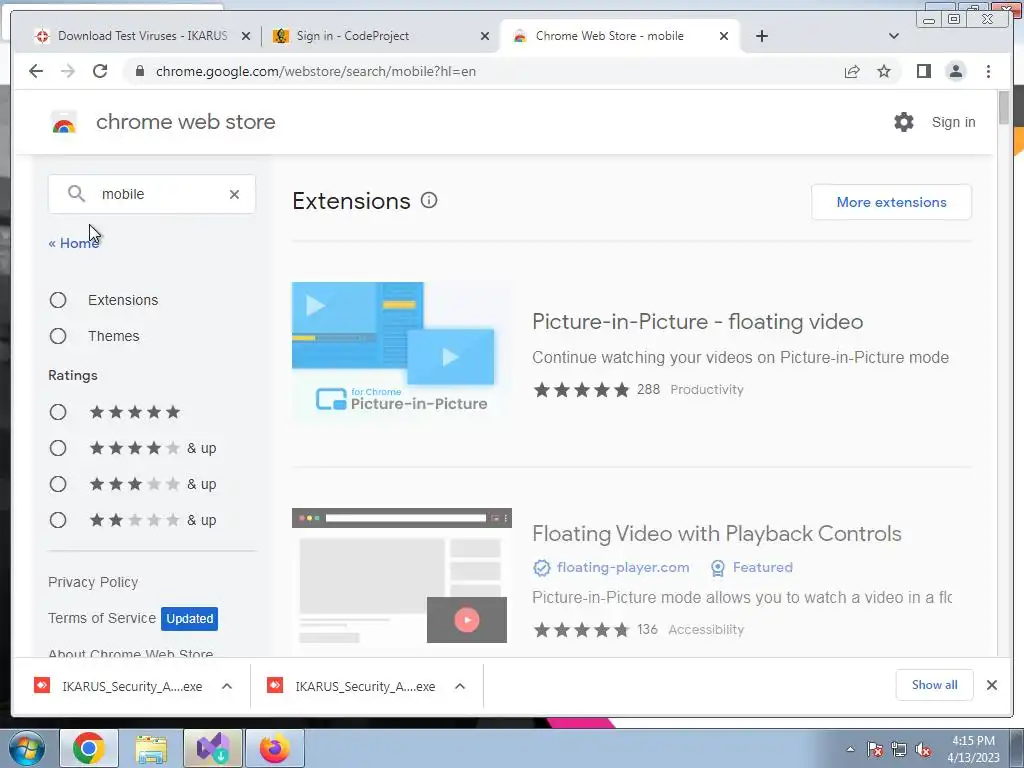Filter by five star rating
This screenshot has width=1024, height=768.
(58, 412)
